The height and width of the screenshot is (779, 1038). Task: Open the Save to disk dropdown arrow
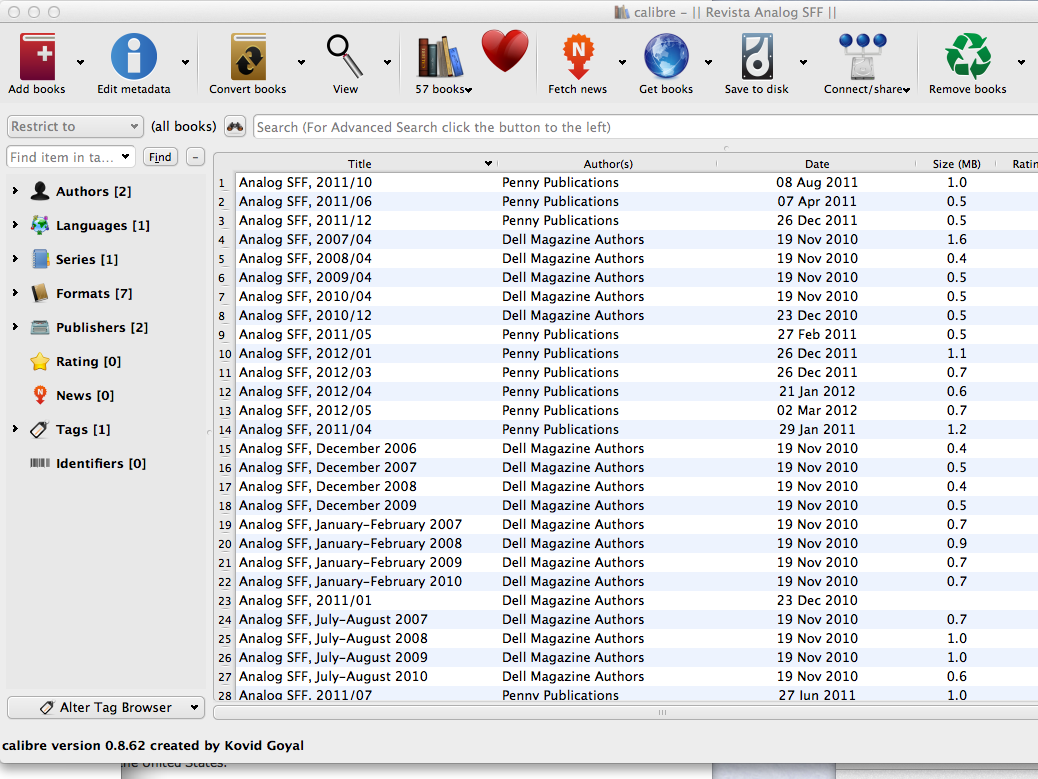click(803, 62)
